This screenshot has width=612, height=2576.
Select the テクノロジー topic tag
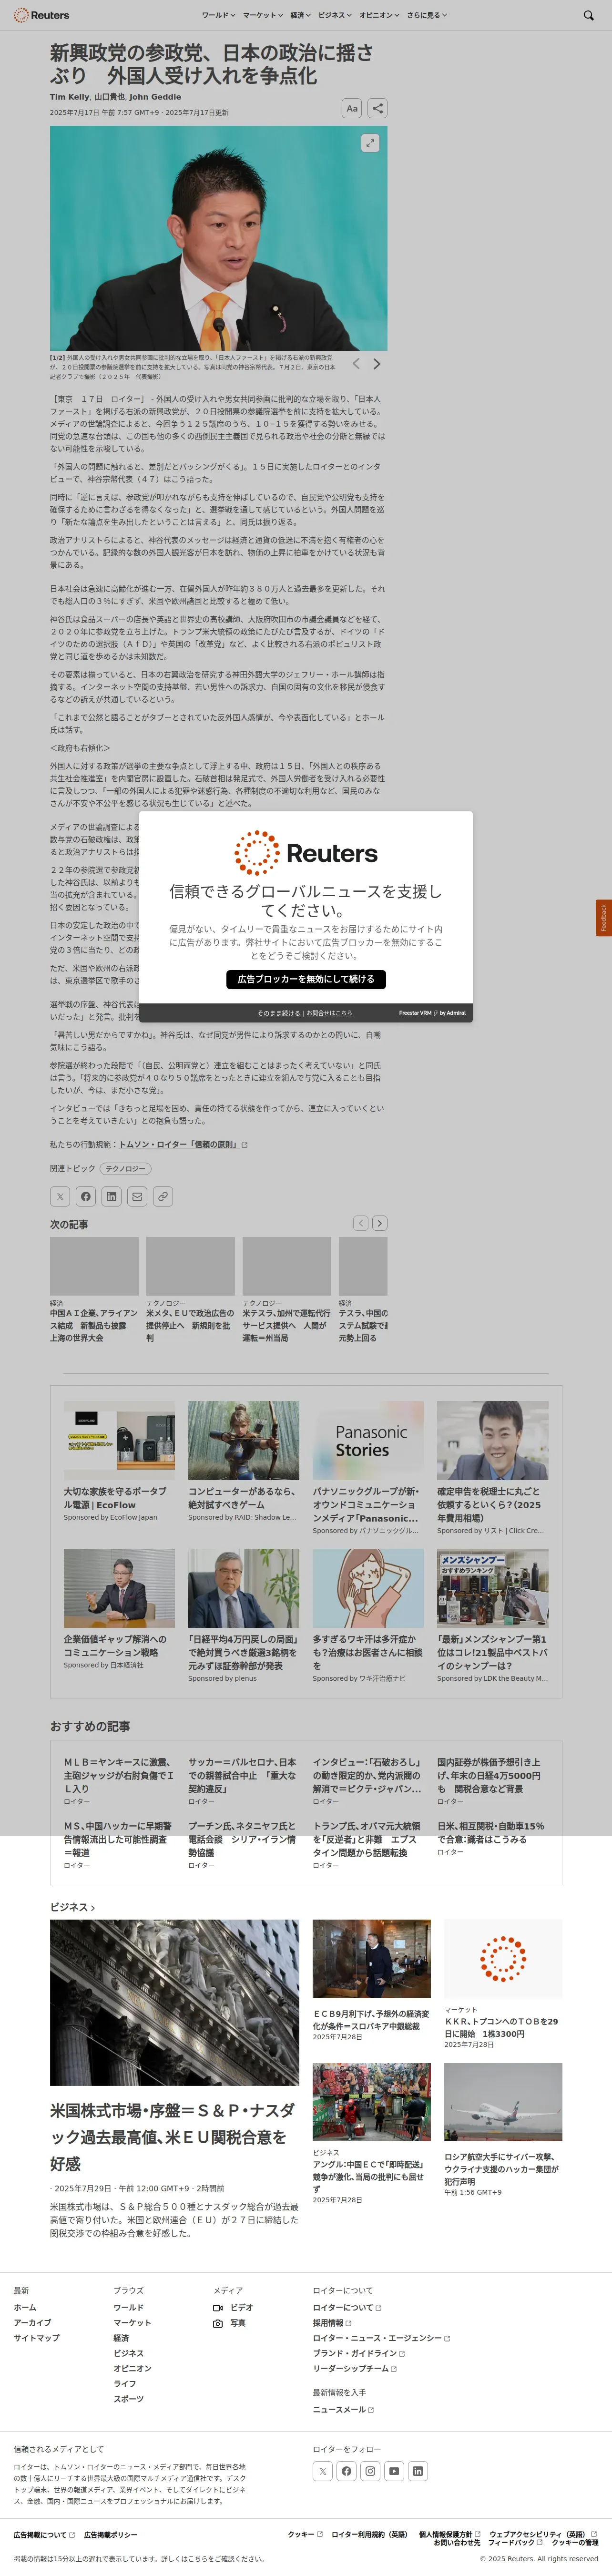(126, 1168)
